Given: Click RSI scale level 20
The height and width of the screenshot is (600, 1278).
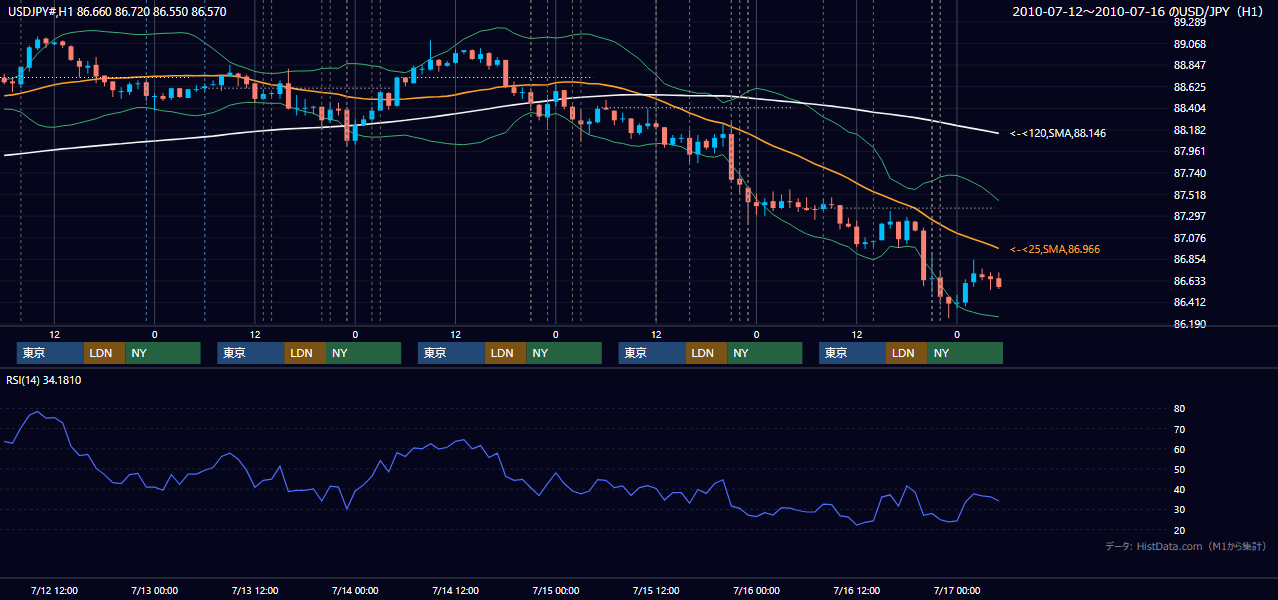Looking at the screenshot, I should click(1180, 530).
